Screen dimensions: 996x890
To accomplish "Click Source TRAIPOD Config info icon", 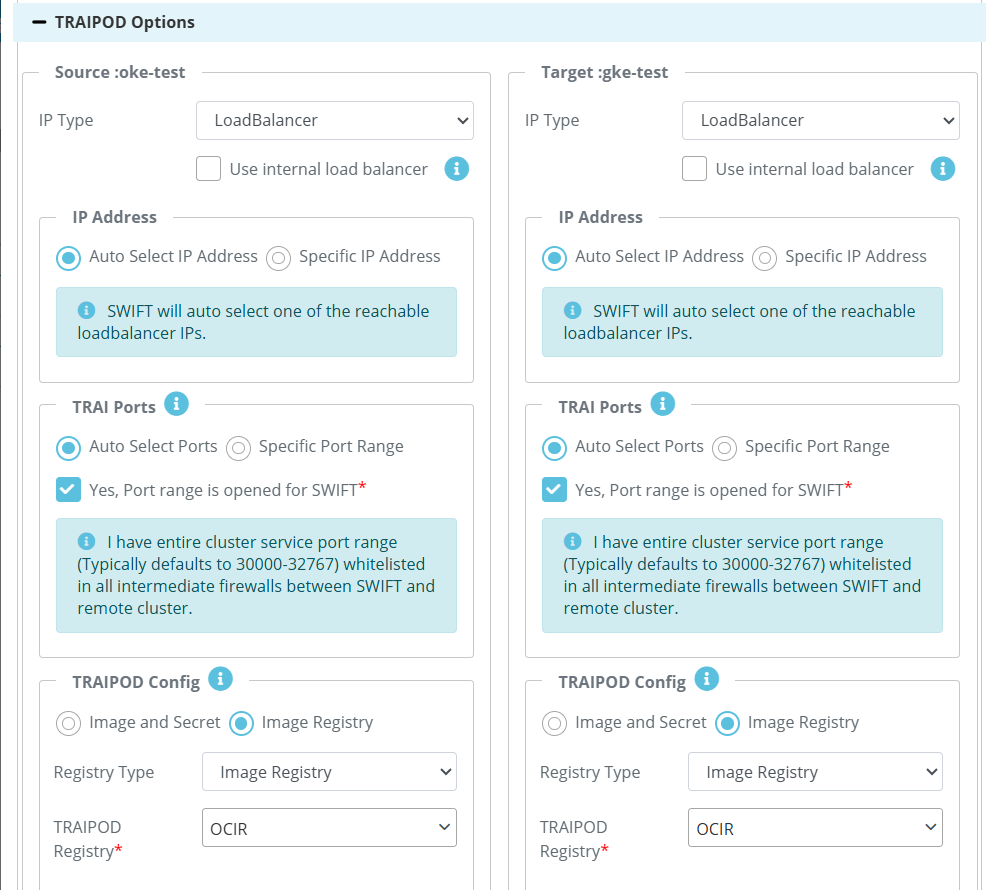I will pyautogui.click(x=220, y=679).
